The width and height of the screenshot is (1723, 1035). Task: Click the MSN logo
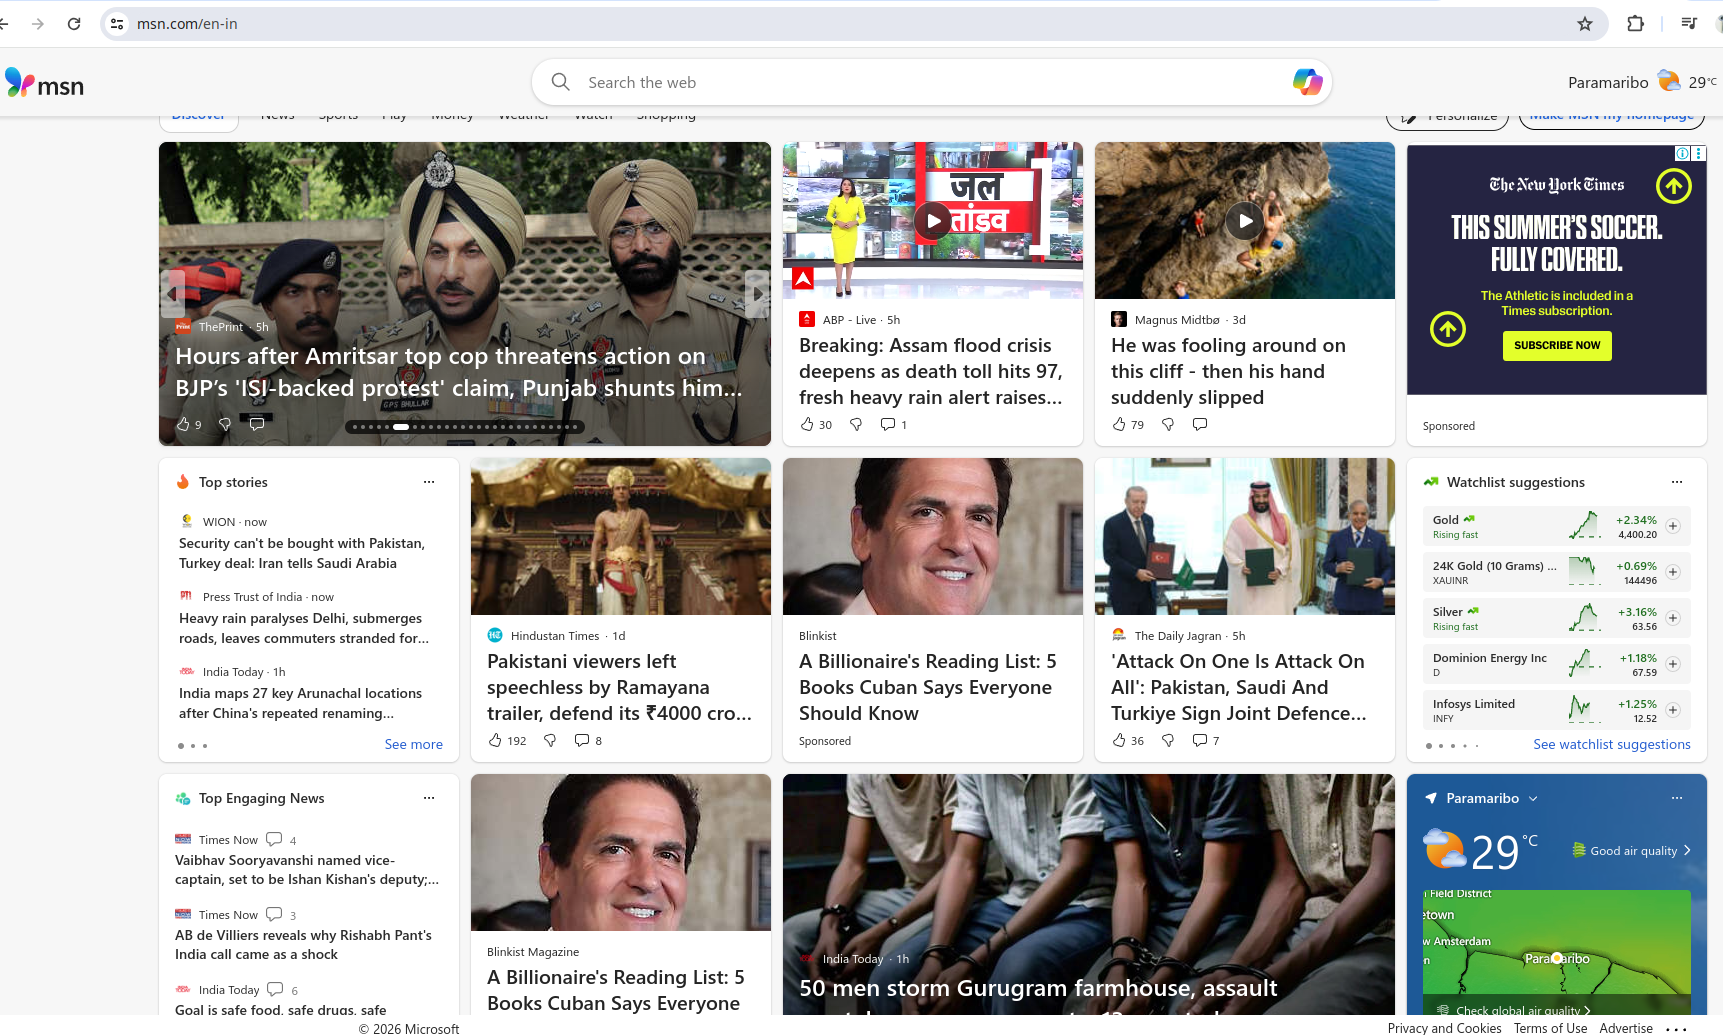click(x=44, y=83)
